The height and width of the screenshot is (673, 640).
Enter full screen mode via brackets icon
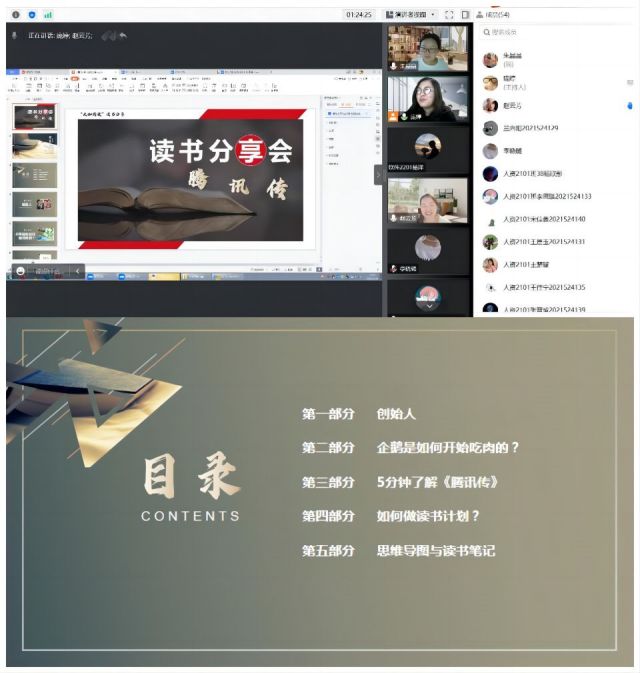[x=449, y=15]
